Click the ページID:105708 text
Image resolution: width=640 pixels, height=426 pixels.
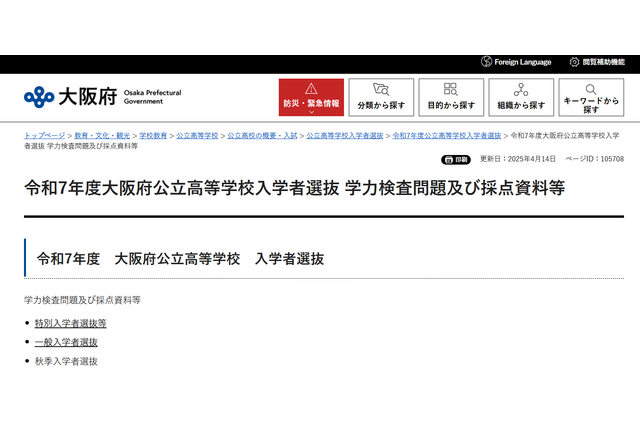pos(595,159)
